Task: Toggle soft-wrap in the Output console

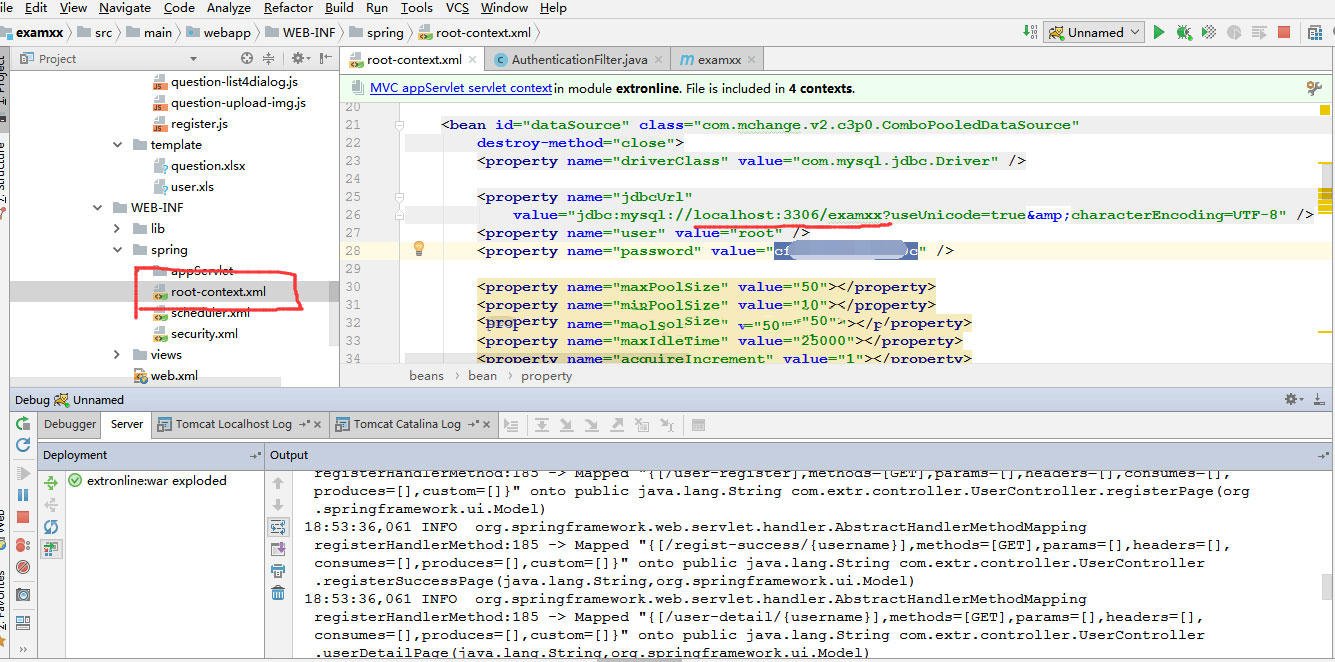Action: (x=278, y=527)
